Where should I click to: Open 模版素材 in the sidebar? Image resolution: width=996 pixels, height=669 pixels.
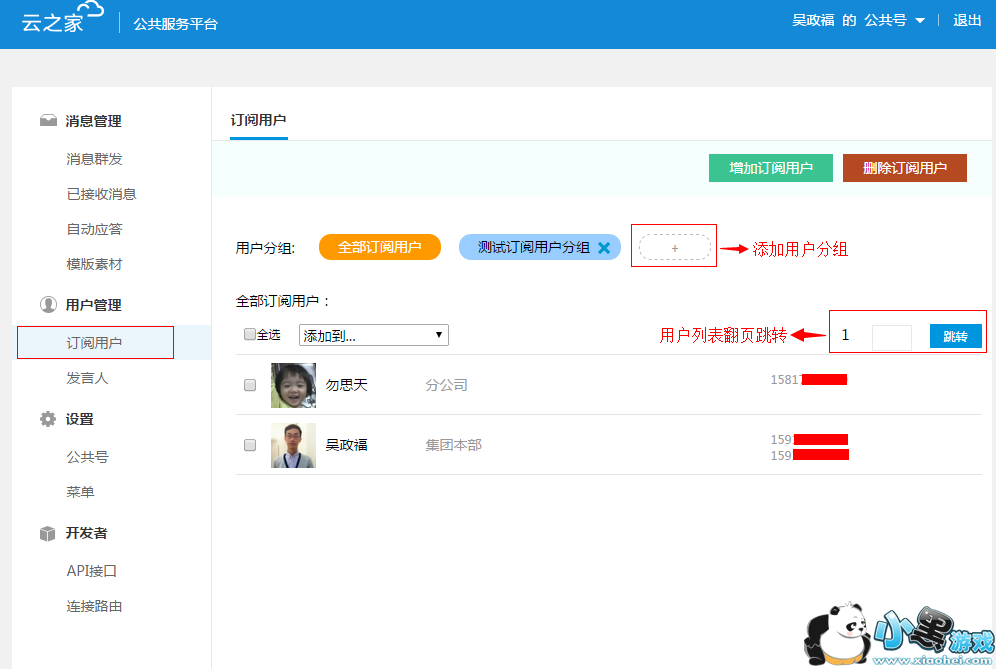click(x=94, y=264)
